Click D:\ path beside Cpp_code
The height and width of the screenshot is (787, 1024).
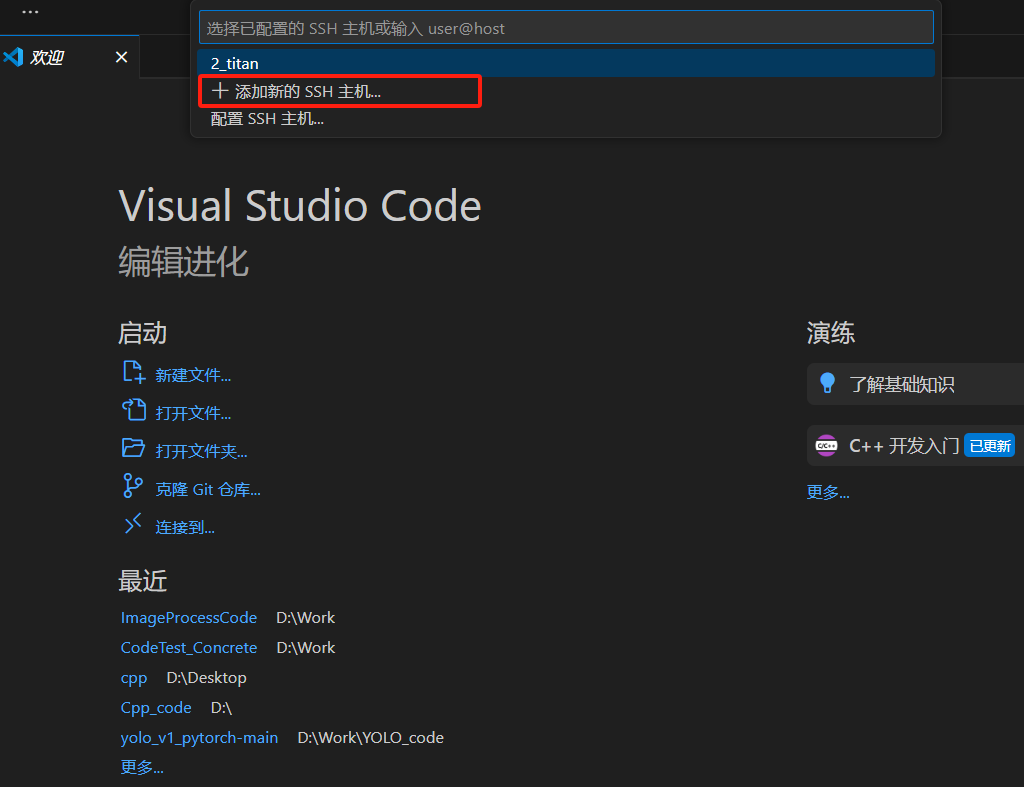(221, 708)
